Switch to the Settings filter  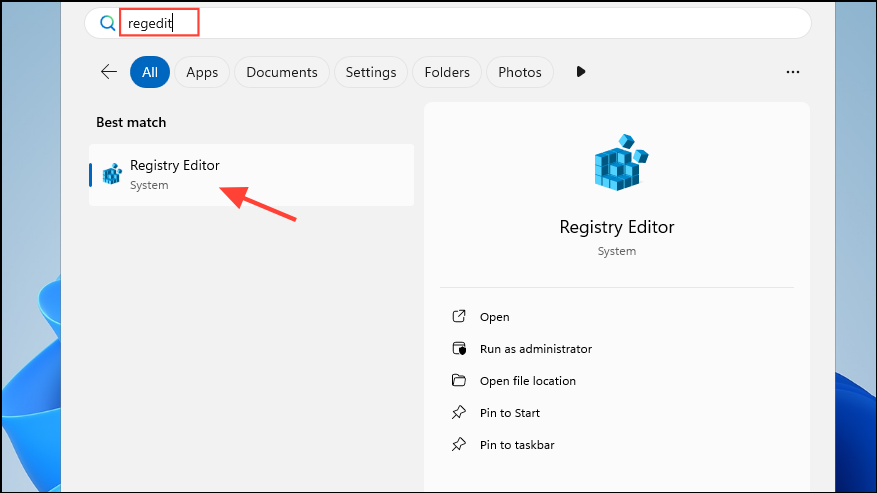pos(371,72)
